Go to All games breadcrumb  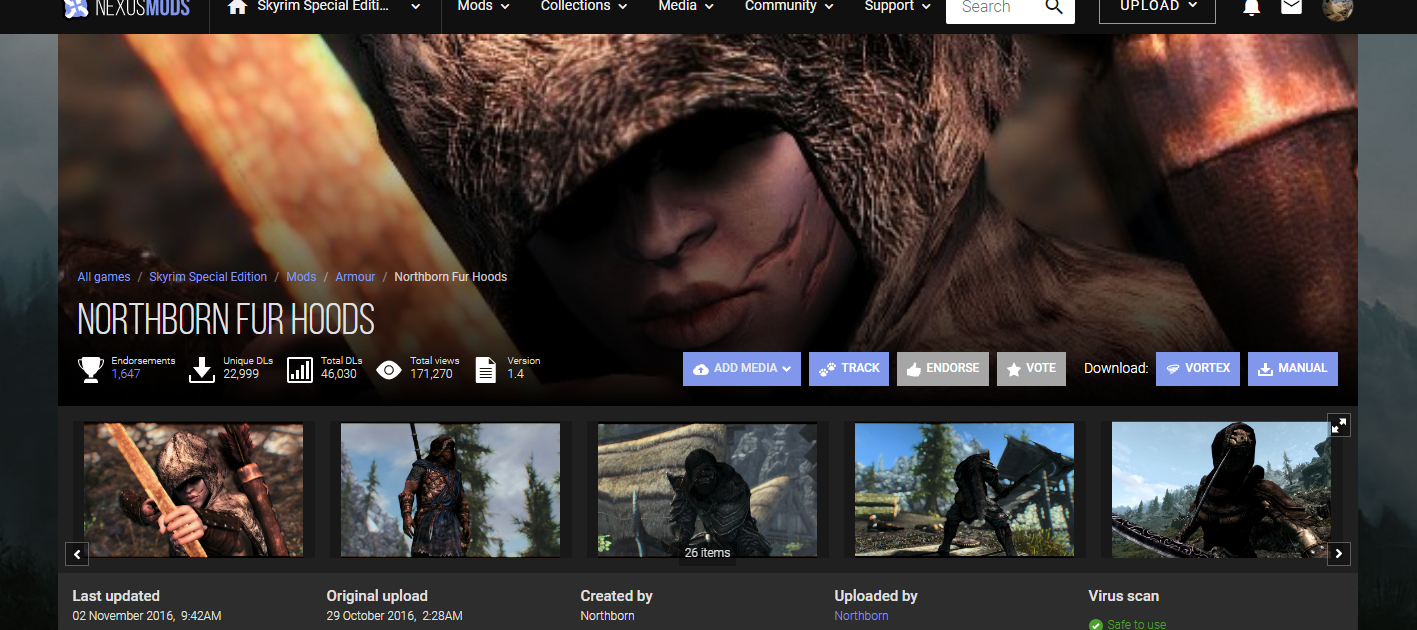[x=104, y=277]
